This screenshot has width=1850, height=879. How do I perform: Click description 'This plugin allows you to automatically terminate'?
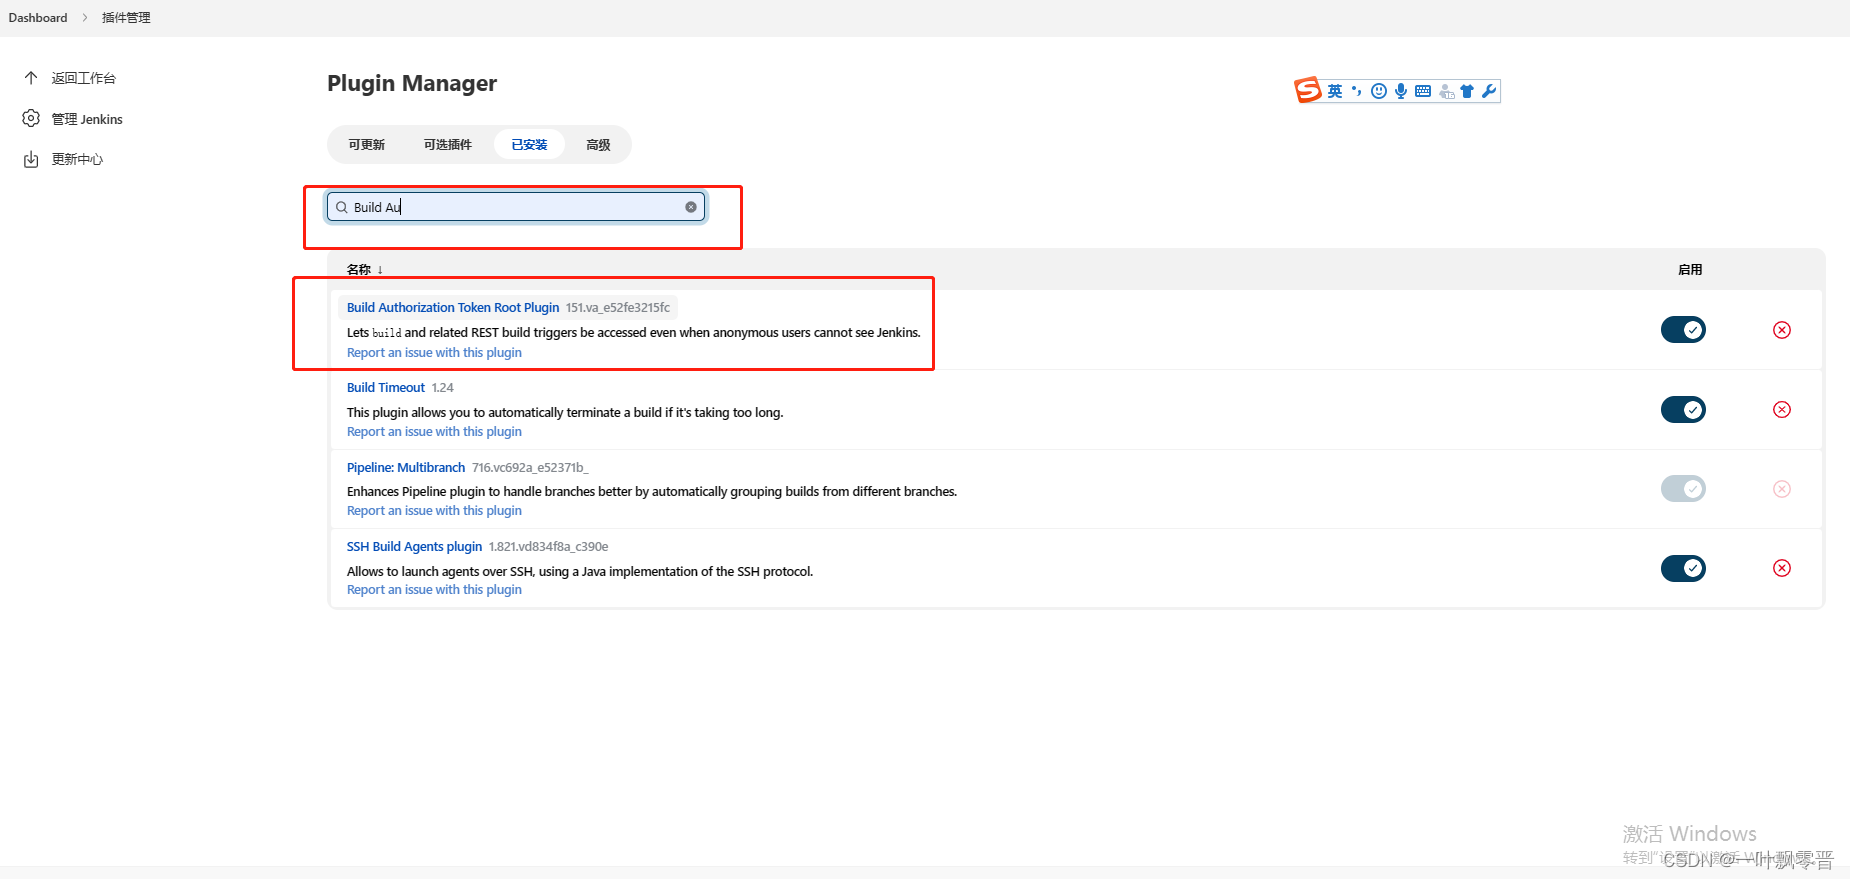click(x=565, y=413)
